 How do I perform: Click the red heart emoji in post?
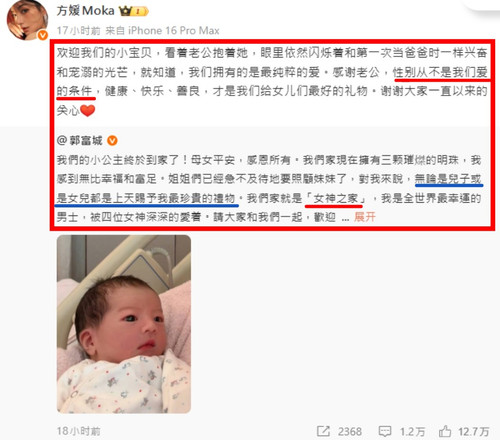[x=88, y=111]
